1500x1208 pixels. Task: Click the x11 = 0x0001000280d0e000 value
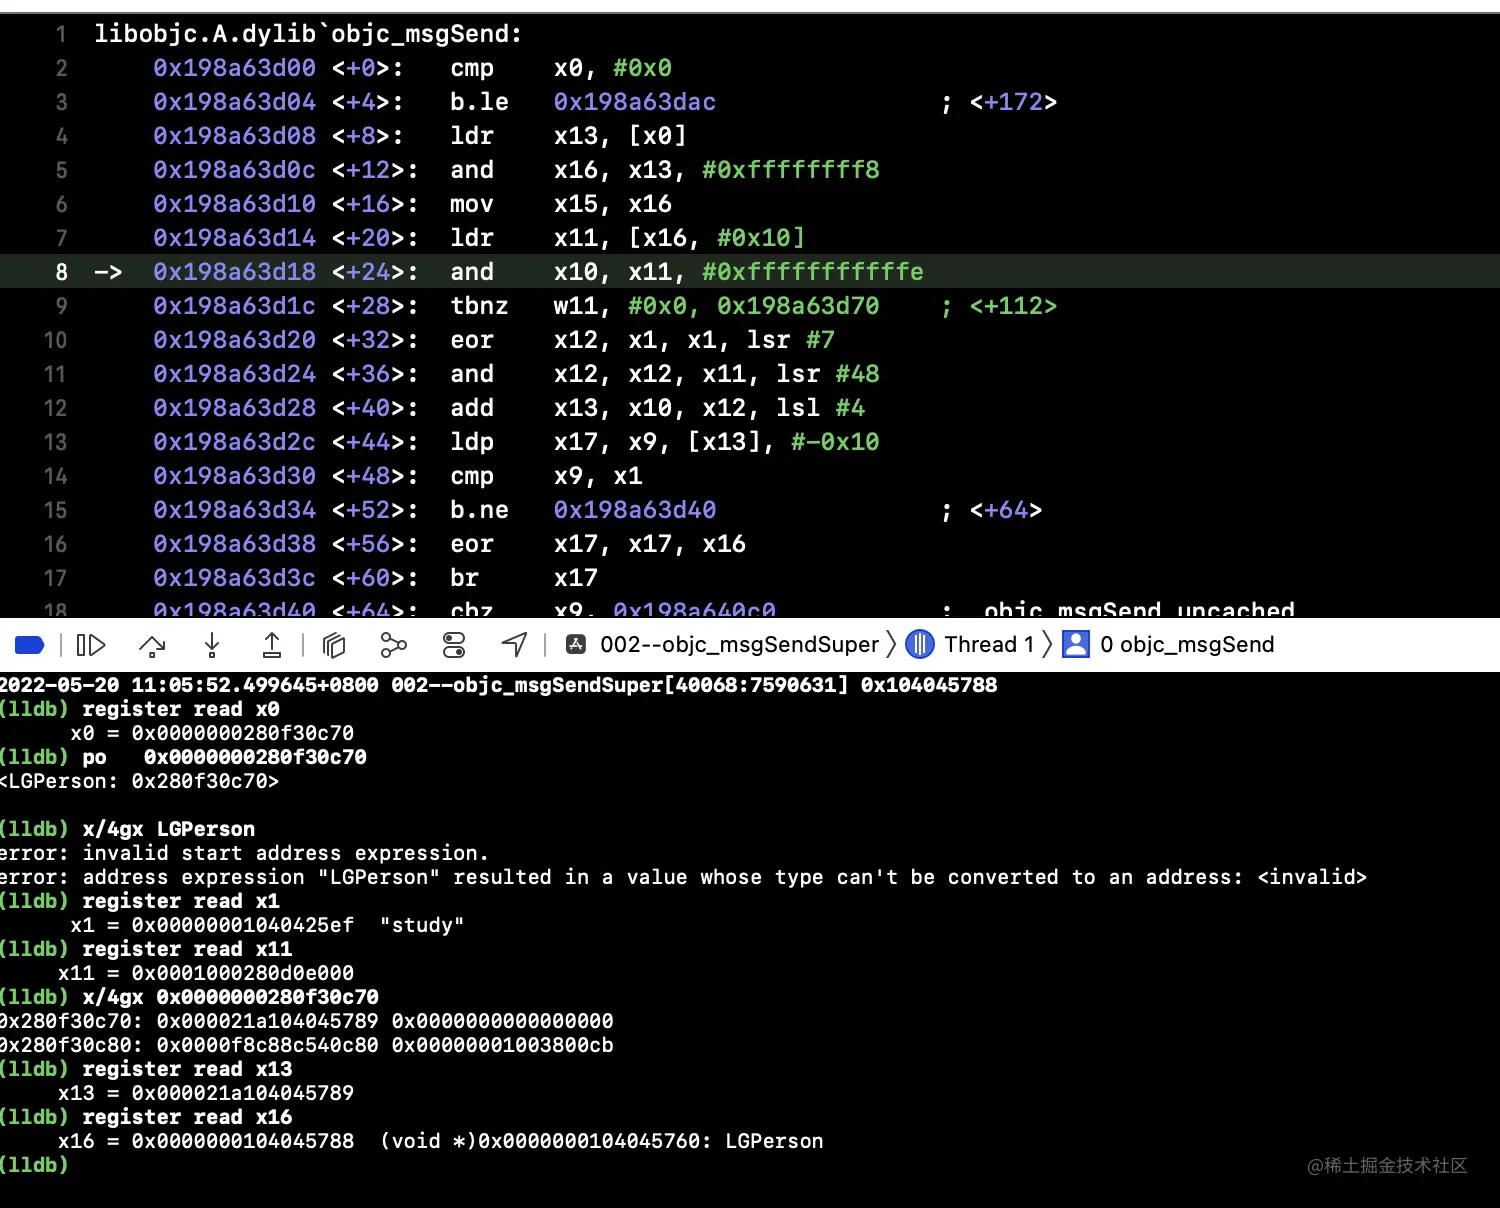coord(206,973)
